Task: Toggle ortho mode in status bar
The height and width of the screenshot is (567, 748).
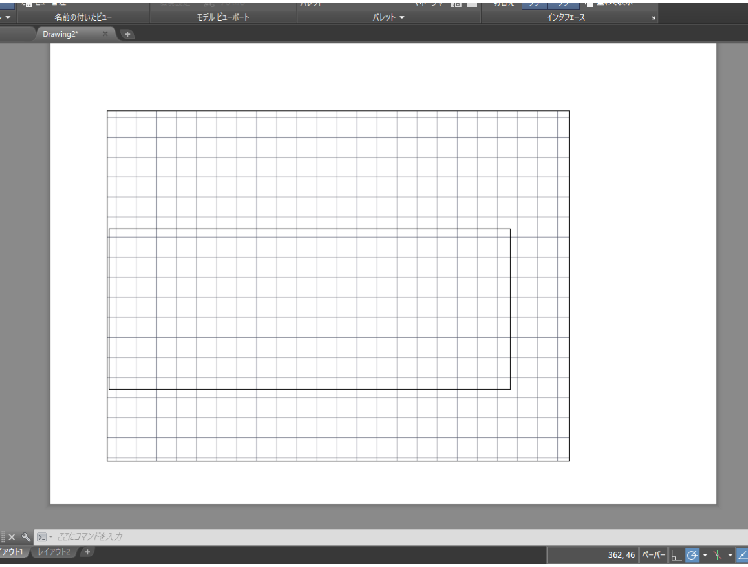Action: click(x=676, y=556)
